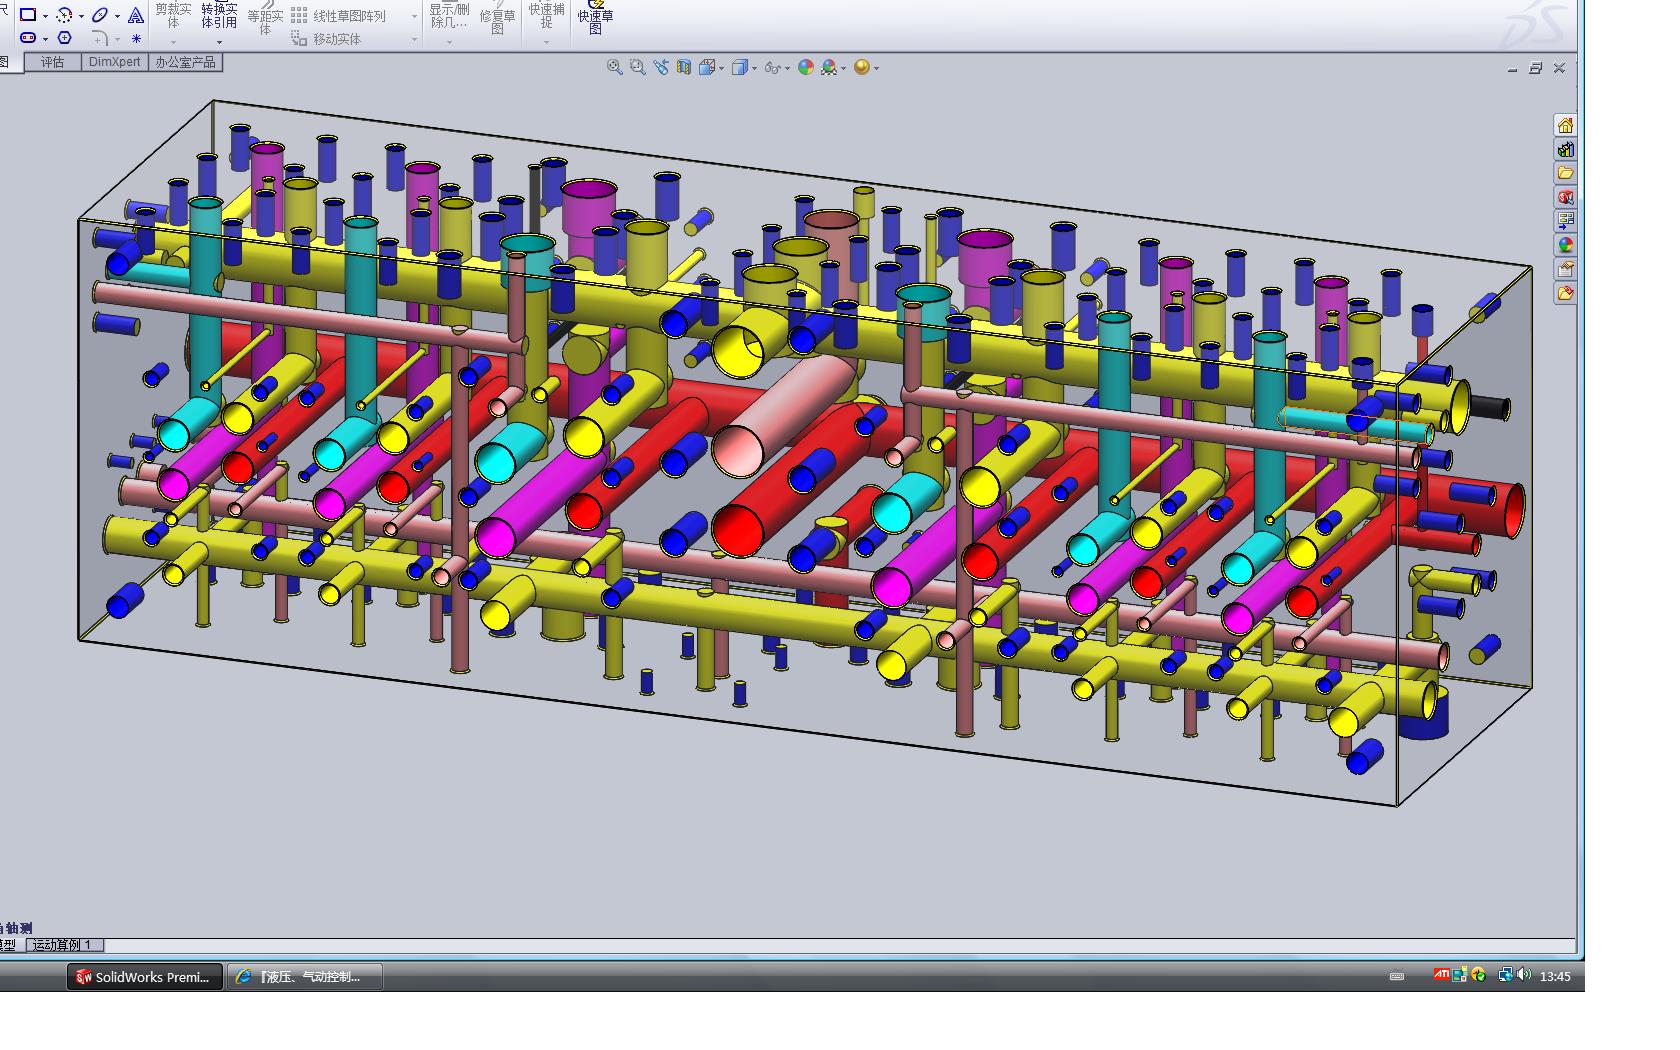This screenshot has width=1680, height=1050.
Task: Switch to the 评估 tab
Action: pos(52,62)
